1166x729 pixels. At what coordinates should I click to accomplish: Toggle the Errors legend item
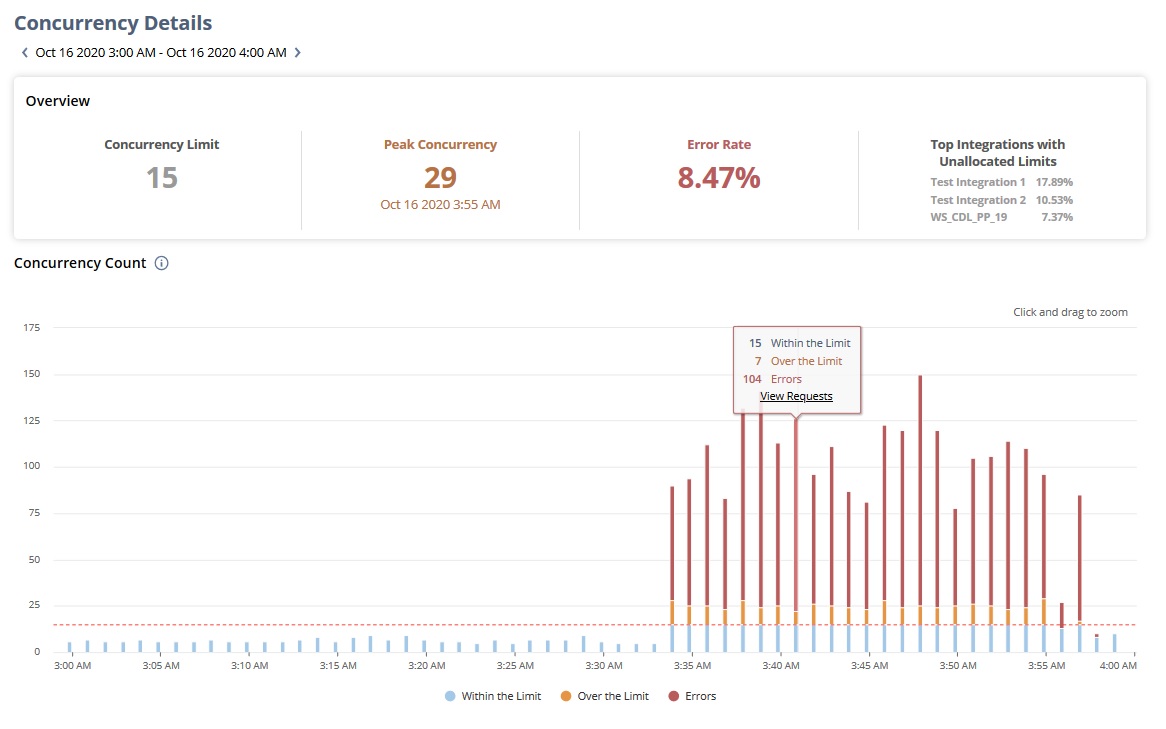pyautogui.click(x=692, y=696)
